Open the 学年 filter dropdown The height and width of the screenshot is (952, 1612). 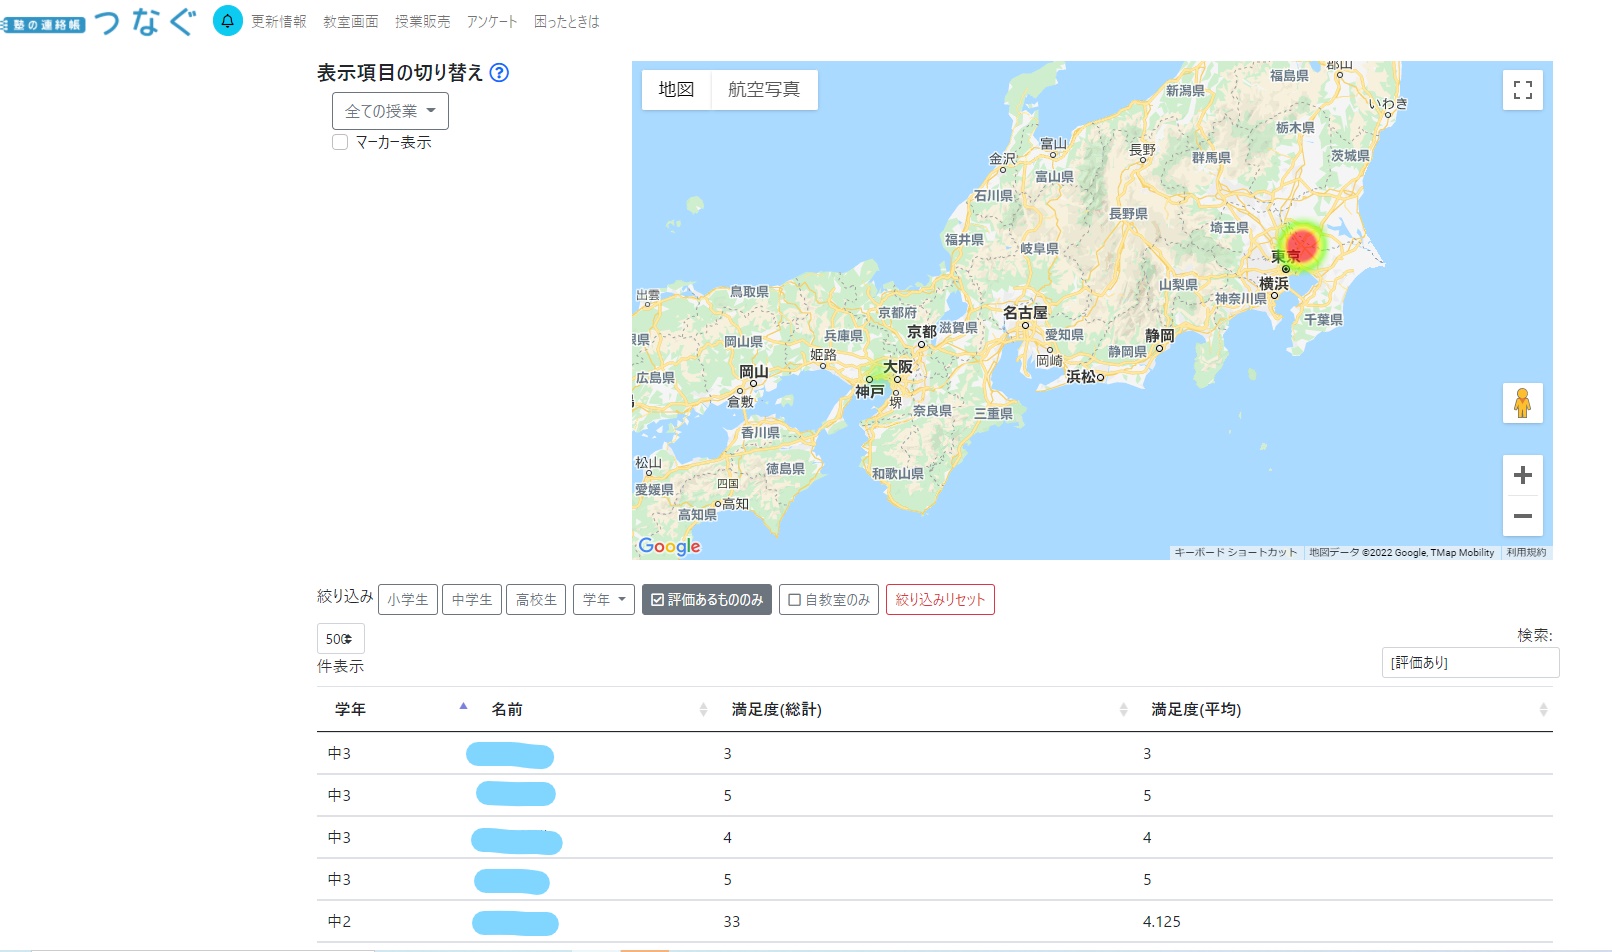[604, 600]
